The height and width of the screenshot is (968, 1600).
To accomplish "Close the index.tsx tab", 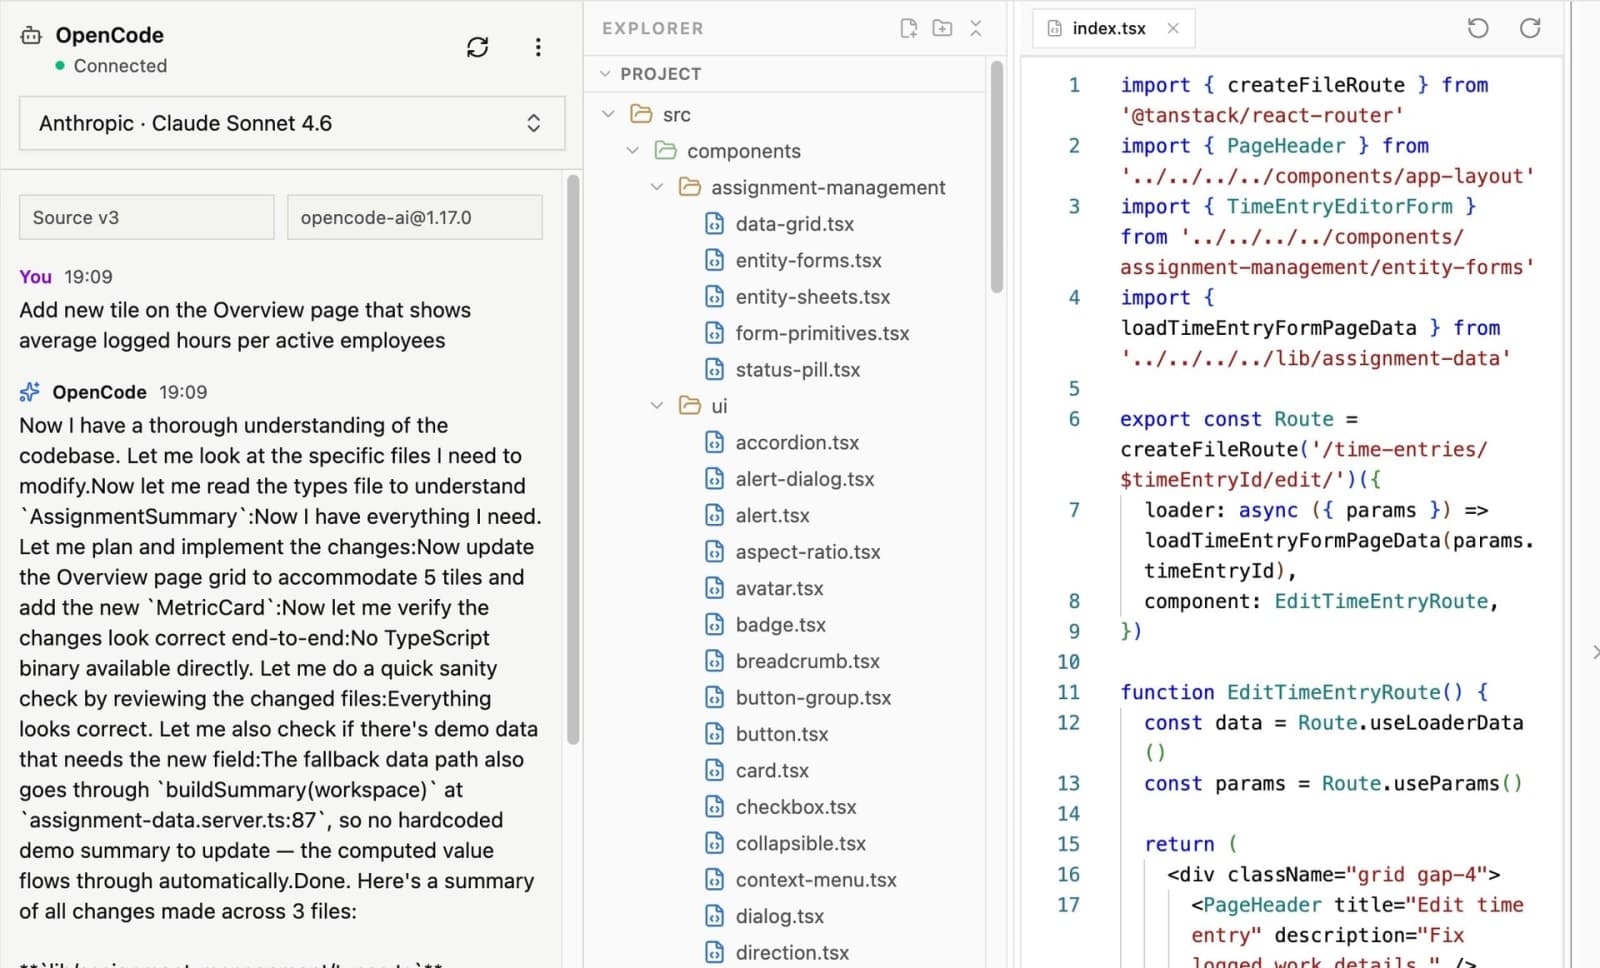I will (1173, 28).
